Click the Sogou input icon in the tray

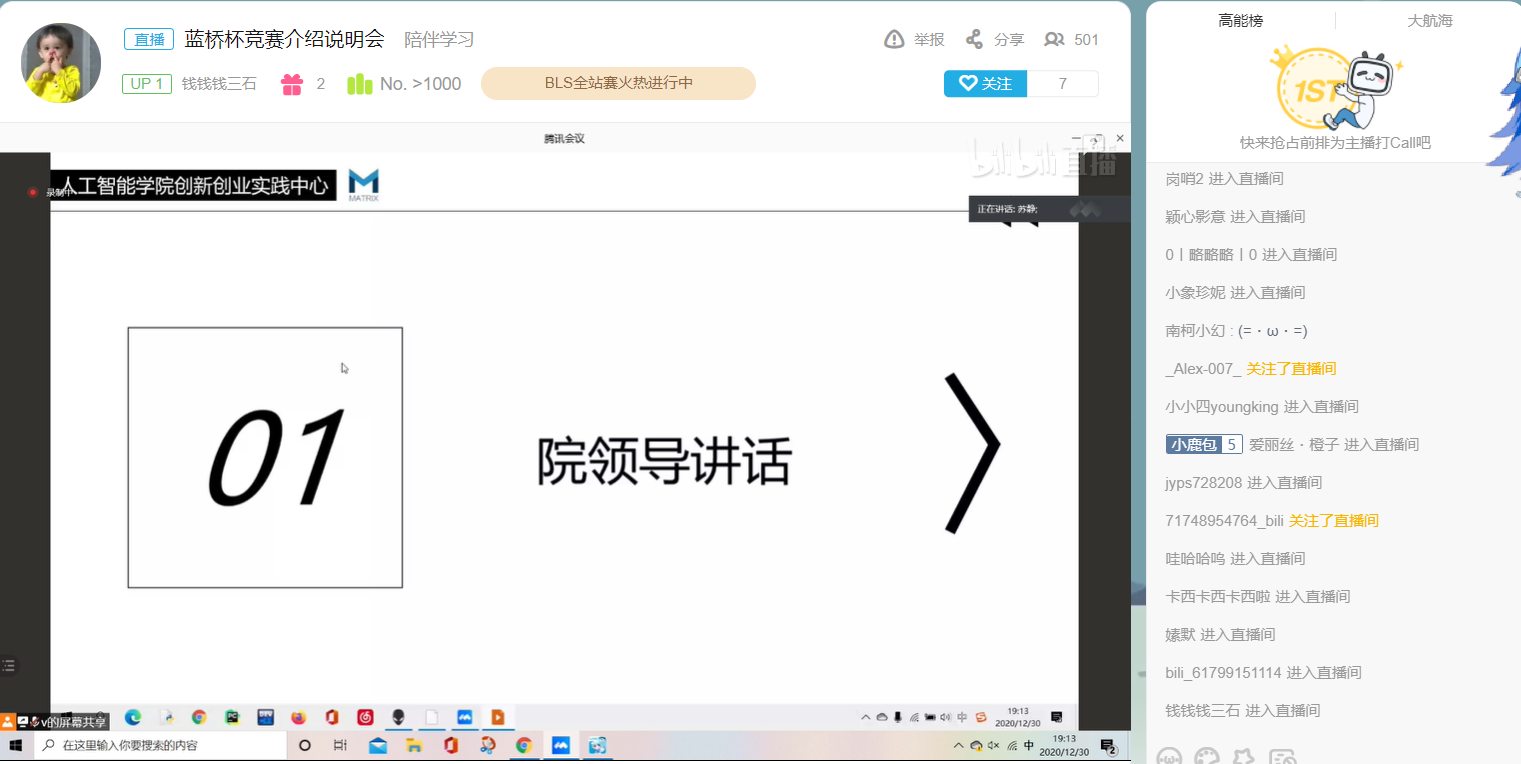pyautogui.click(x=981, y=717)
